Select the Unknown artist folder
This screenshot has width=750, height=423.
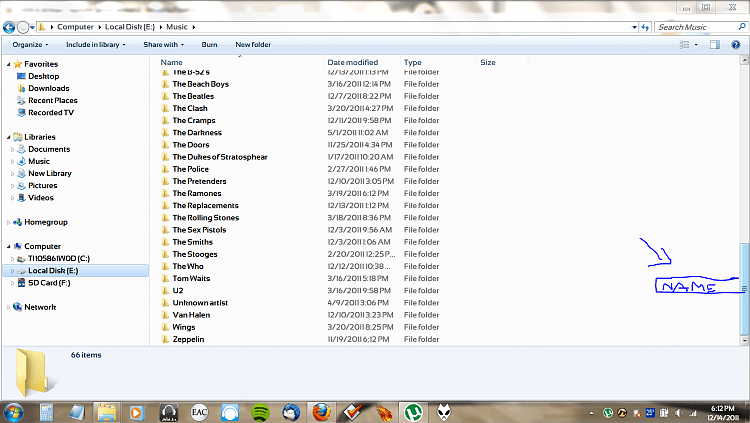tap(200, 303)
